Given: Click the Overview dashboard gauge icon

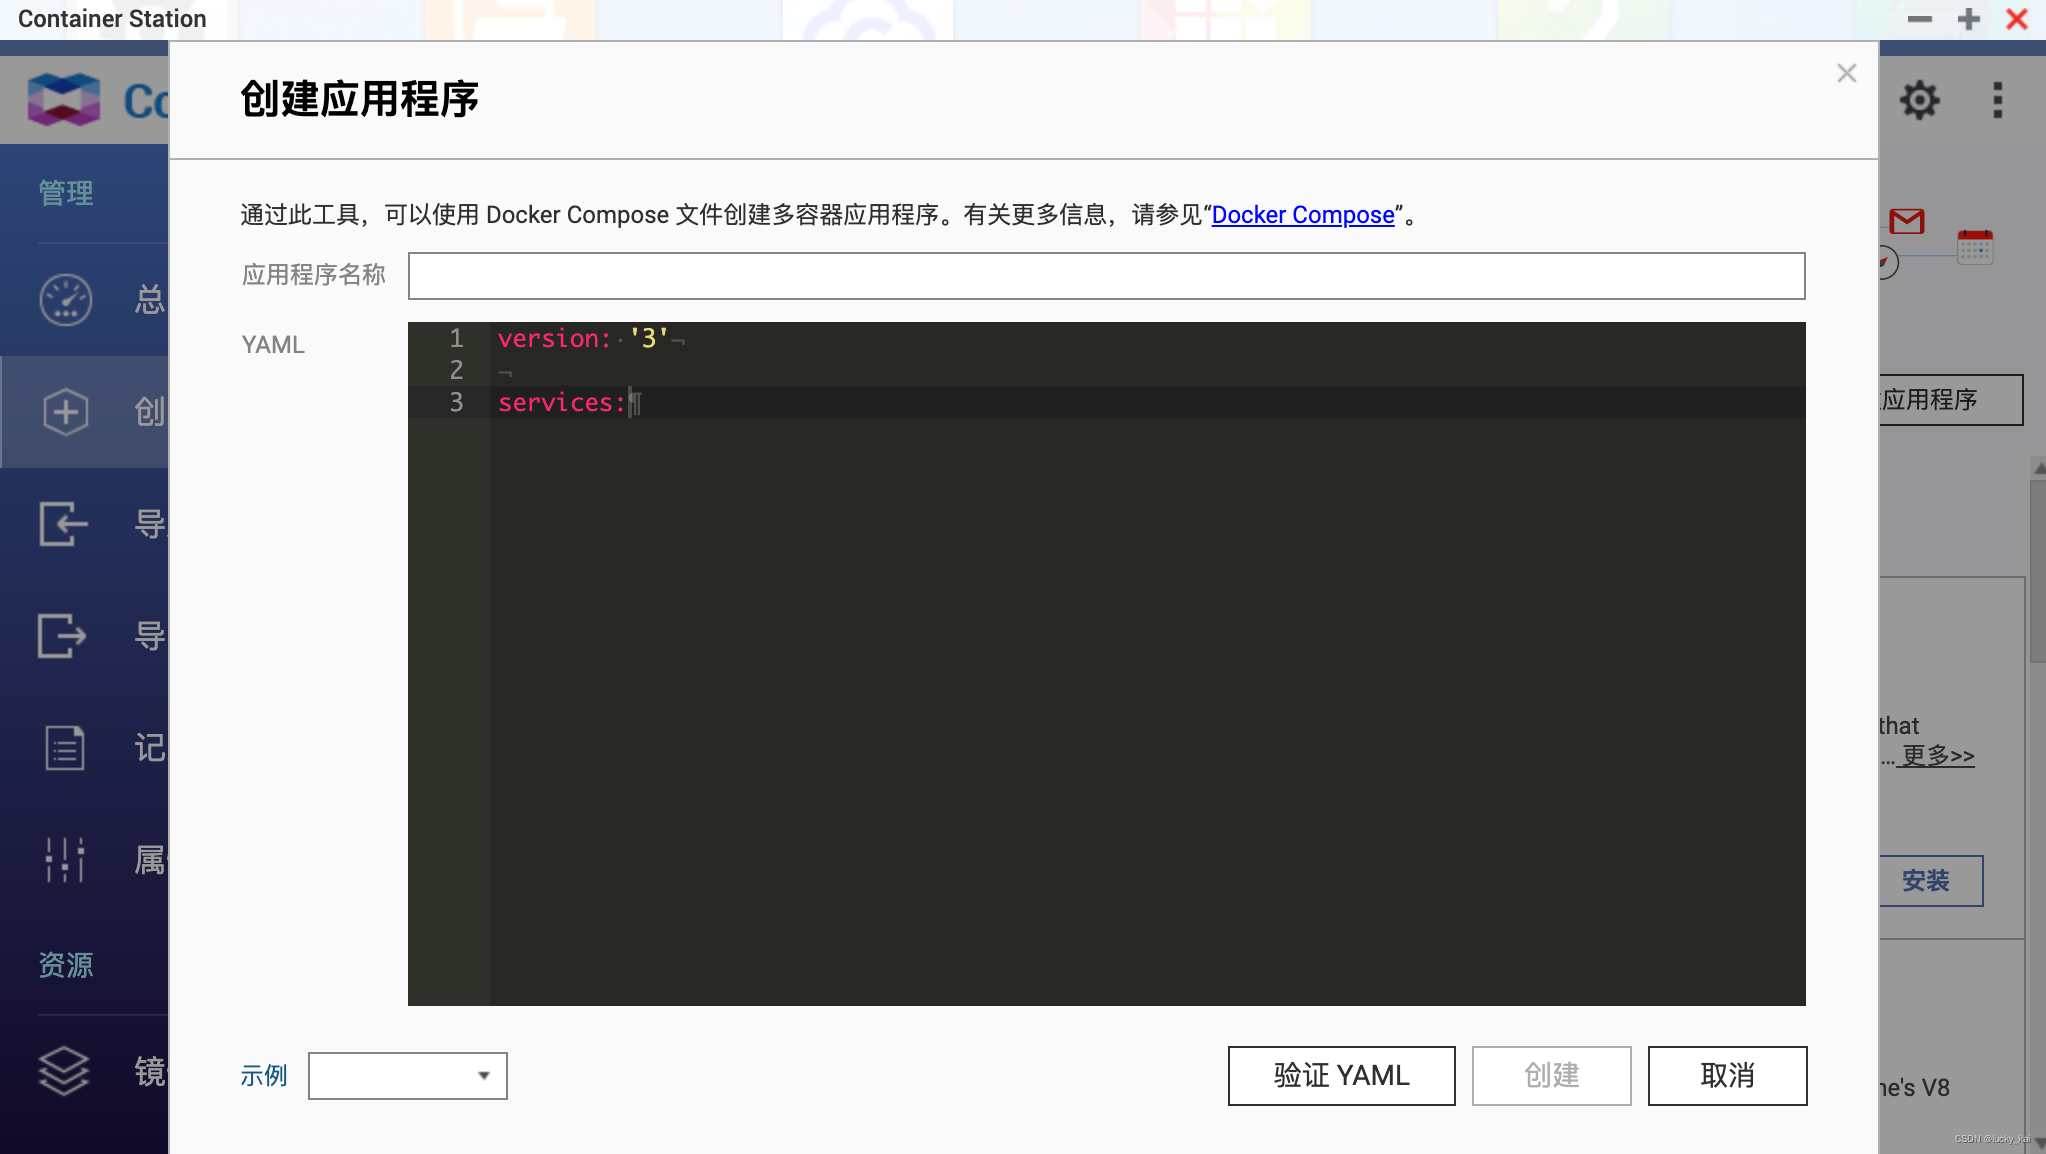Looking at the screenshot, I should point(66,300).
